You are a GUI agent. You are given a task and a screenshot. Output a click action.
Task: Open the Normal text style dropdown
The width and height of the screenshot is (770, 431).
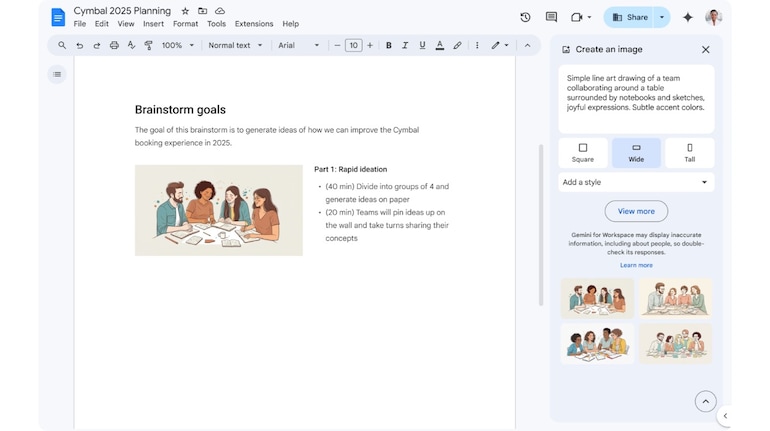tap(235, 46)
